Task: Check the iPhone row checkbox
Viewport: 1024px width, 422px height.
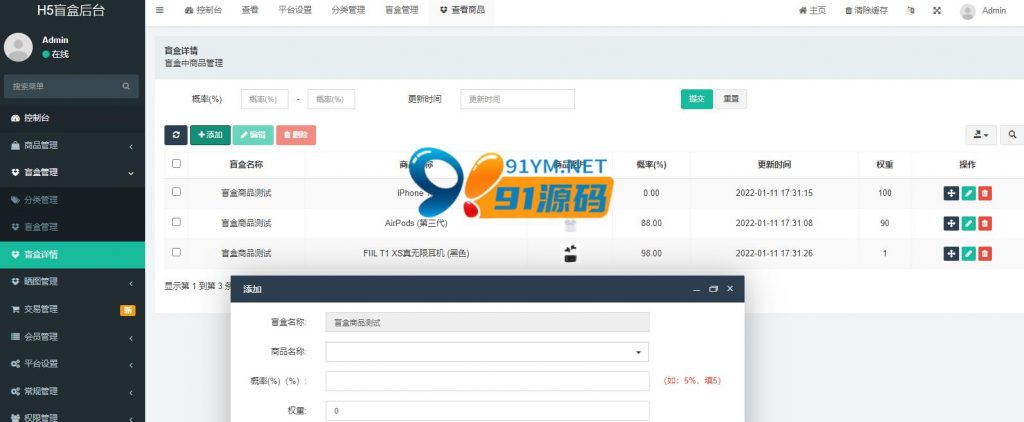Action: (x=176, y=192)
